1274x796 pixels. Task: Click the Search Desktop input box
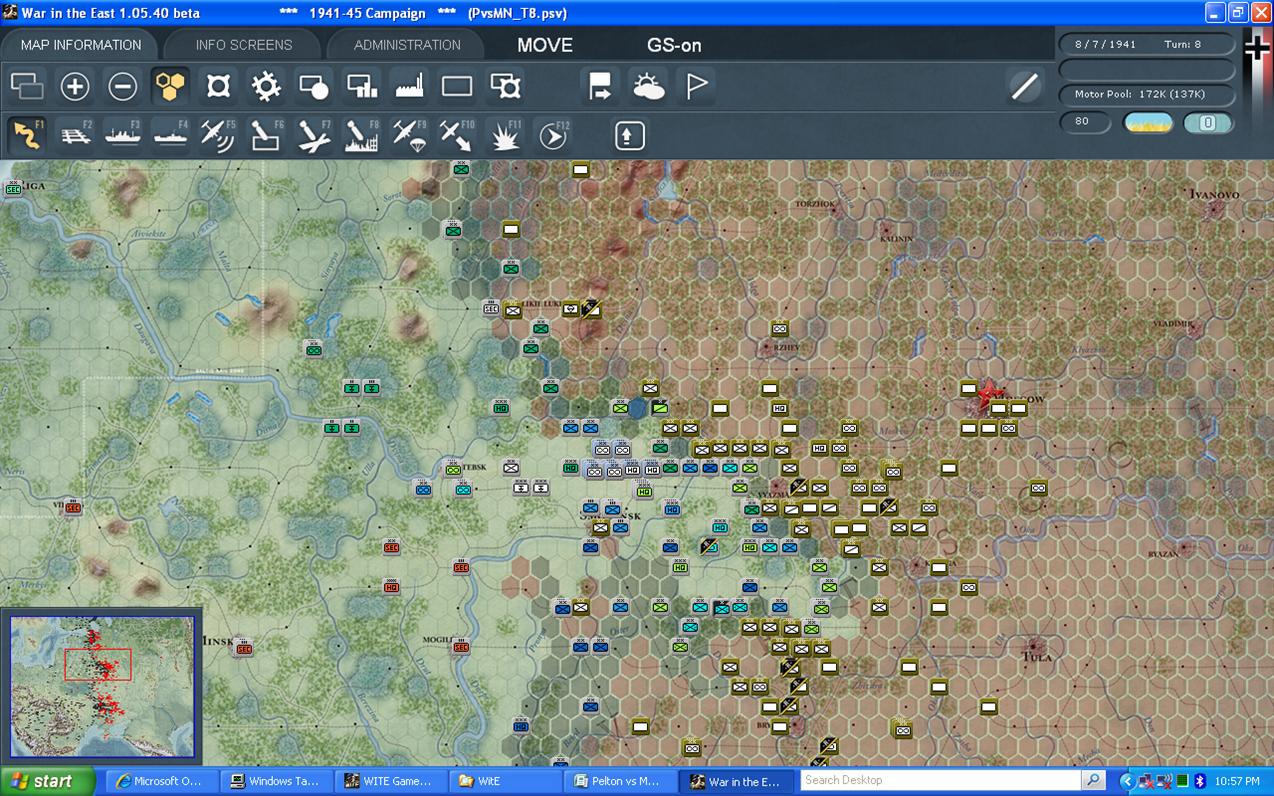tap(940, 780)
